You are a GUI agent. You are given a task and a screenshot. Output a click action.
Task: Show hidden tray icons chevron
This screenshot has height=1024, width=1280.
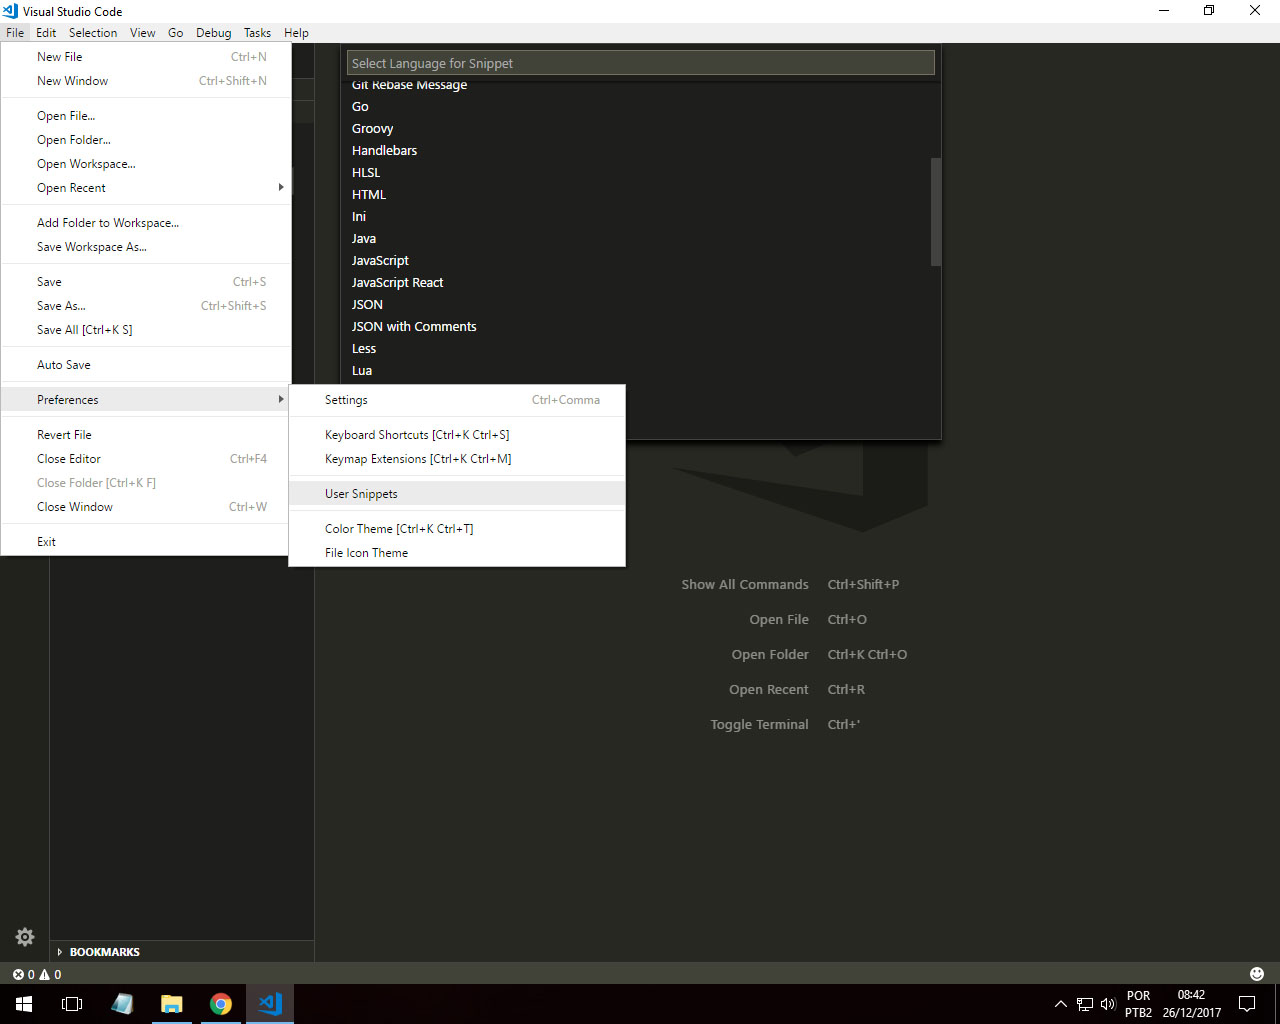tap(1060, 1004)
